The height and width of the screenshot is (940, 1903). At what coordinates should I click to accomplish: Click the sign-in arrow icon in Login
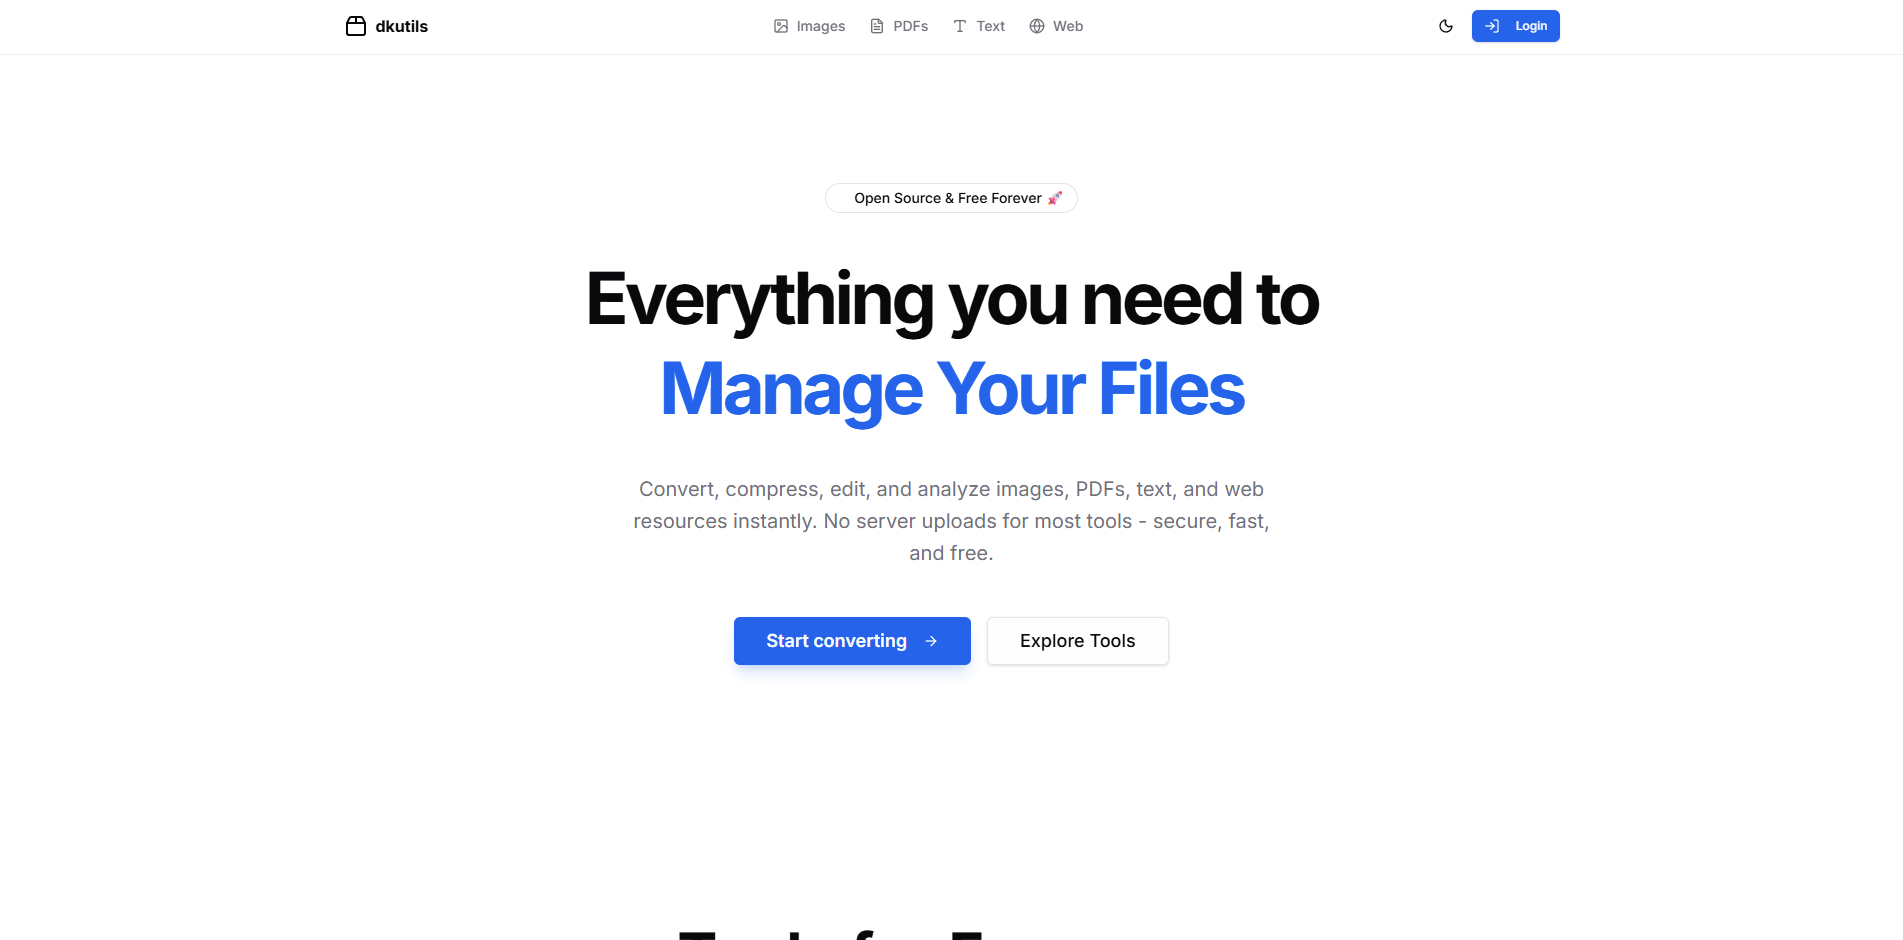(1492, 26)
